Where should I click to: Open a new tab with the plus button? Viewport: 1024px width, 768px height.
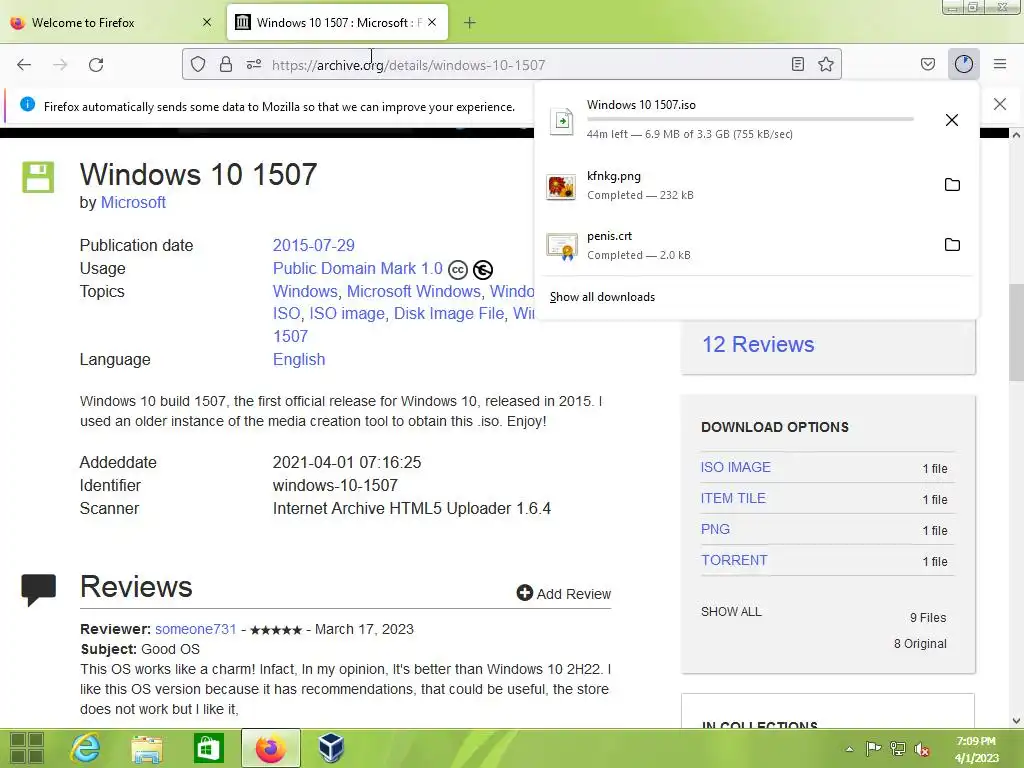tap(469, 23)
